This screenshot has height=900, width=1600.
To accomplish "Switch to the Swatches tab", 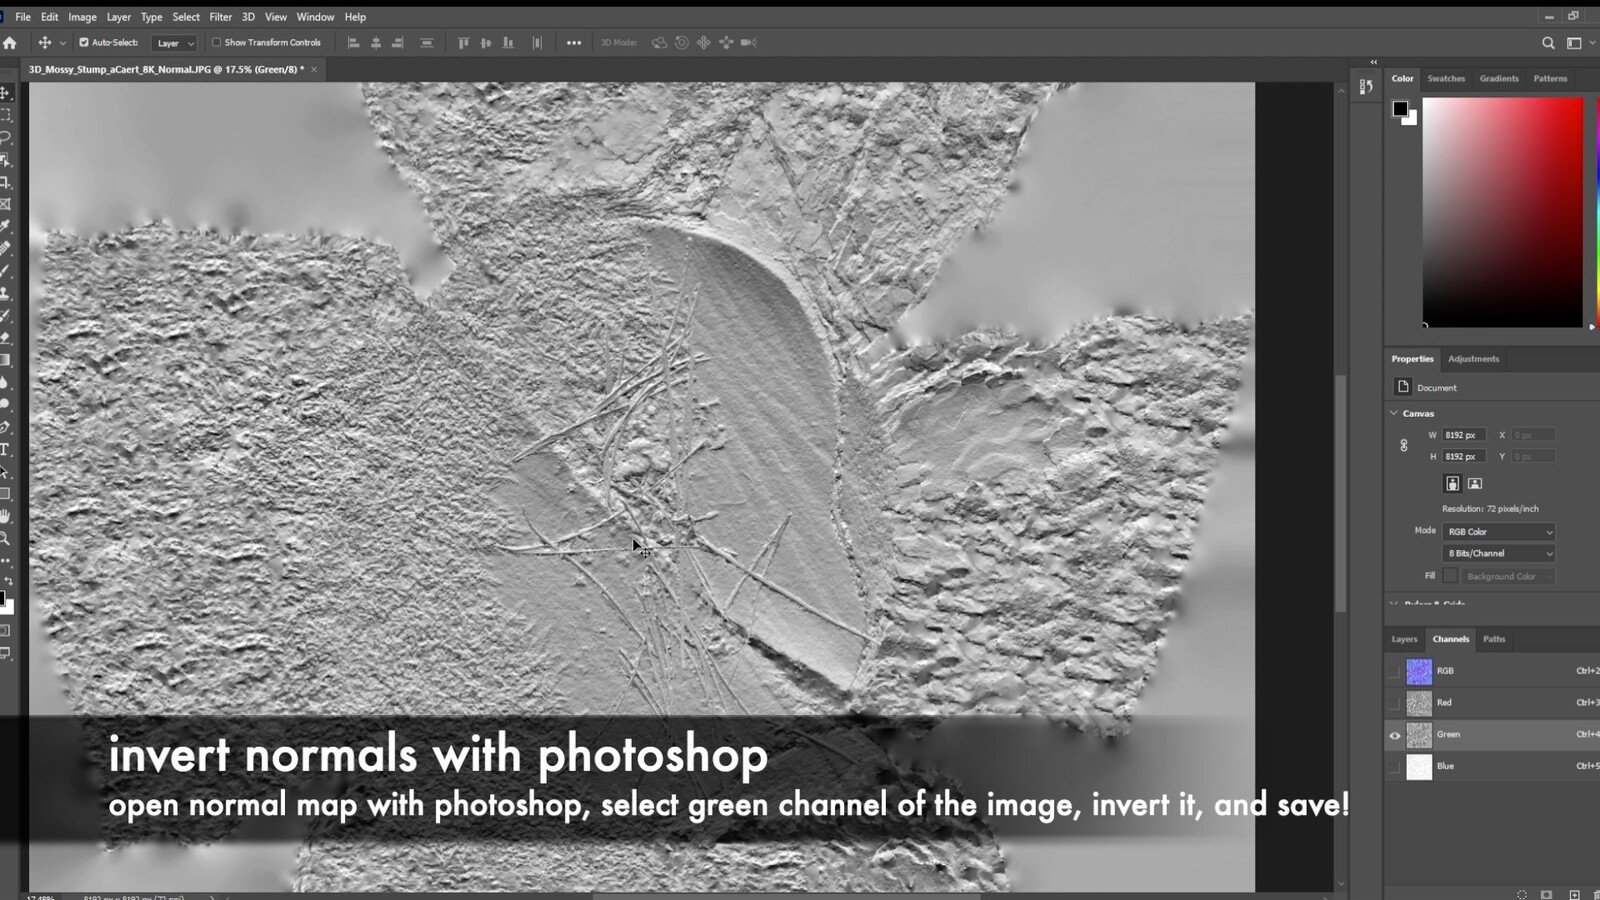I will [x=1446, y=78].
